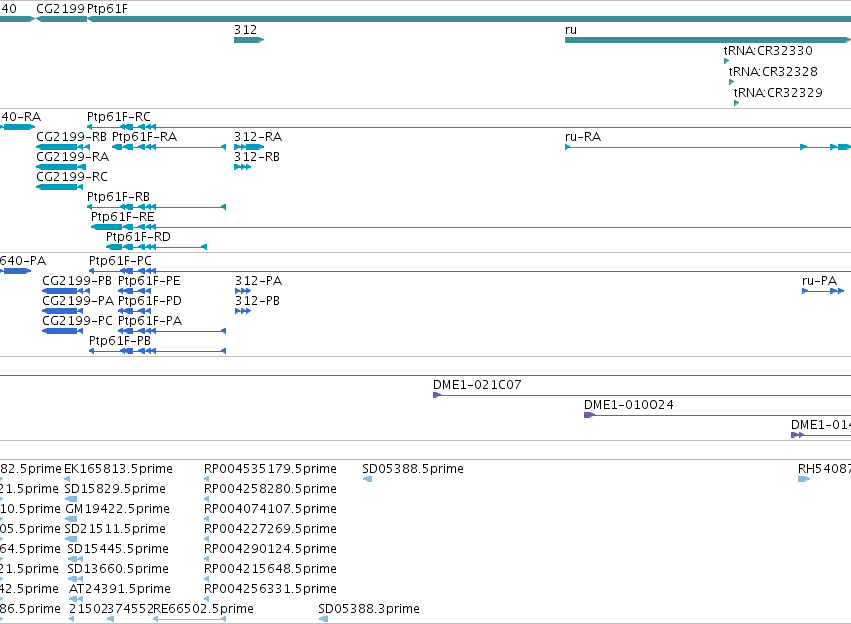This screenshot has height=624, width=851.
Task: Select the ru-PA protein label
Action: click(820, 281)
